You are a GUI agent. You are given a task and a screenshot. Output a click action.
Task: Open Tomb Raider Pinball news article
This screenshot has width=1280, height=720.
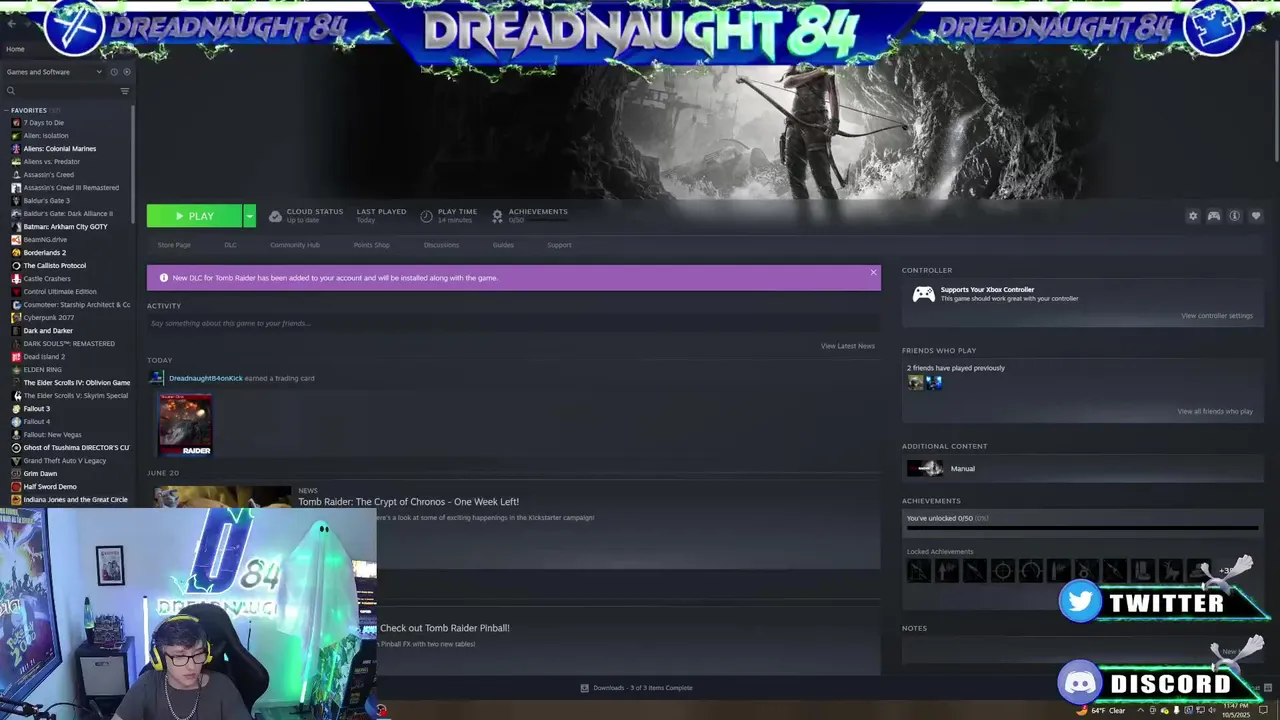(x=445, y=628)
